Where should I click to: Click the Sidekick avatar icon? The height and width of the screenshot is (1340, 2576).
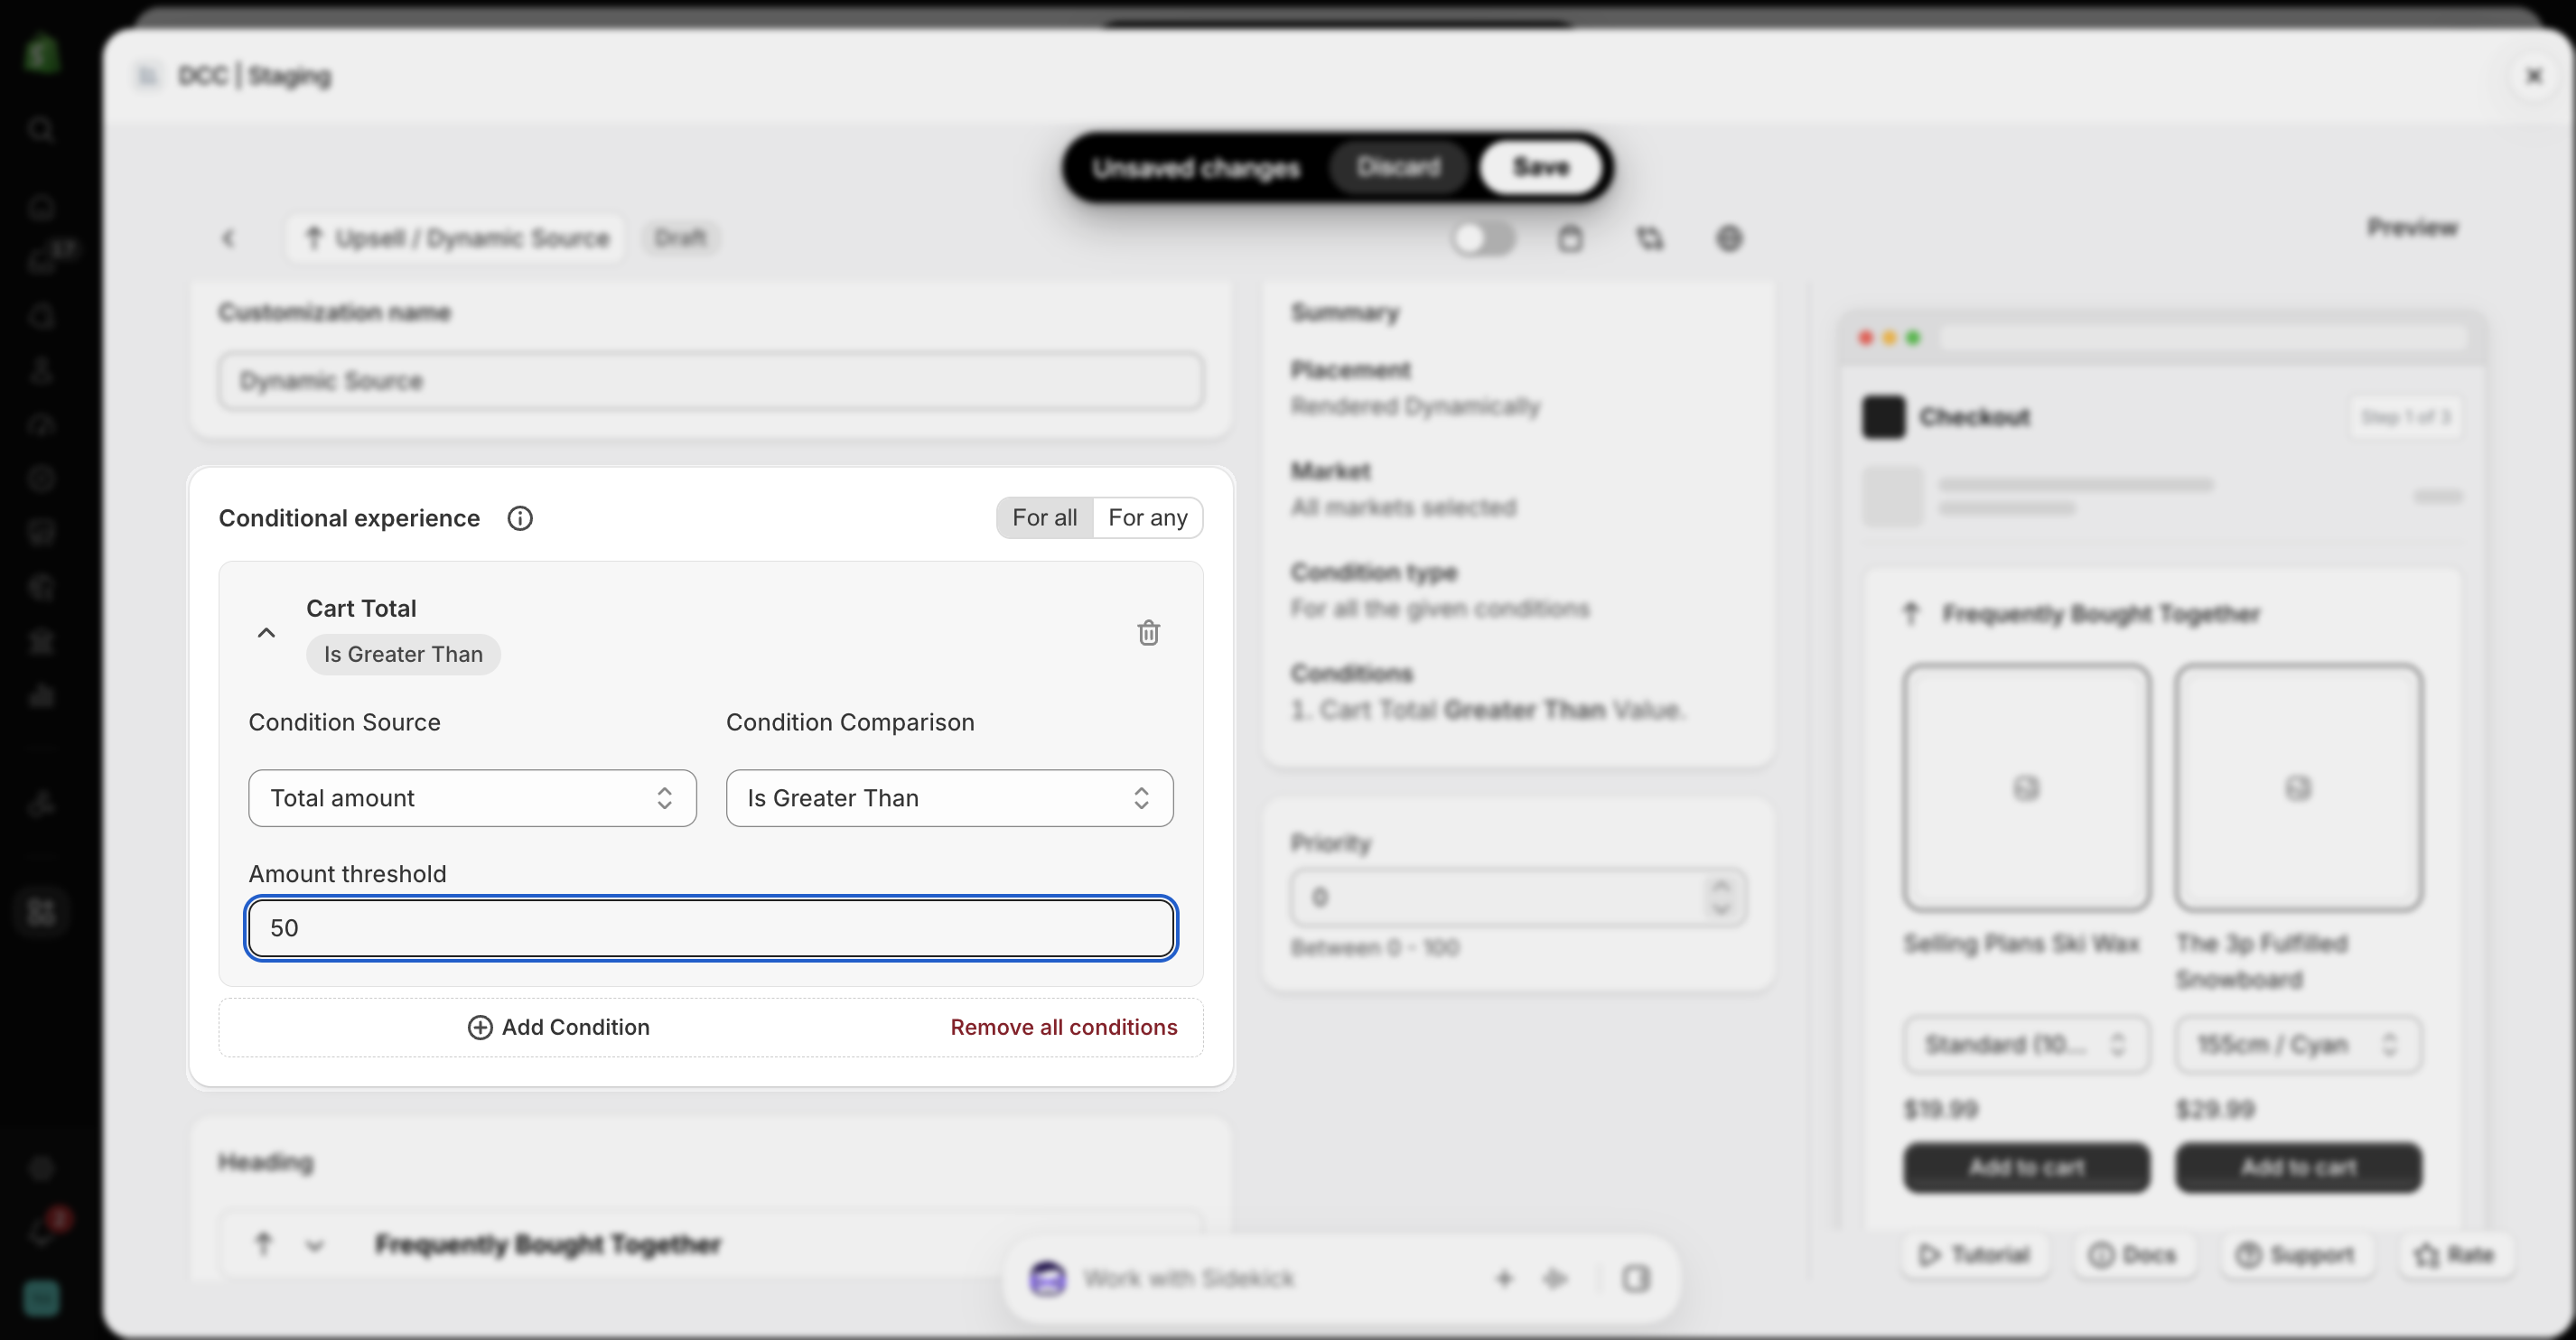(1047, 1278)
